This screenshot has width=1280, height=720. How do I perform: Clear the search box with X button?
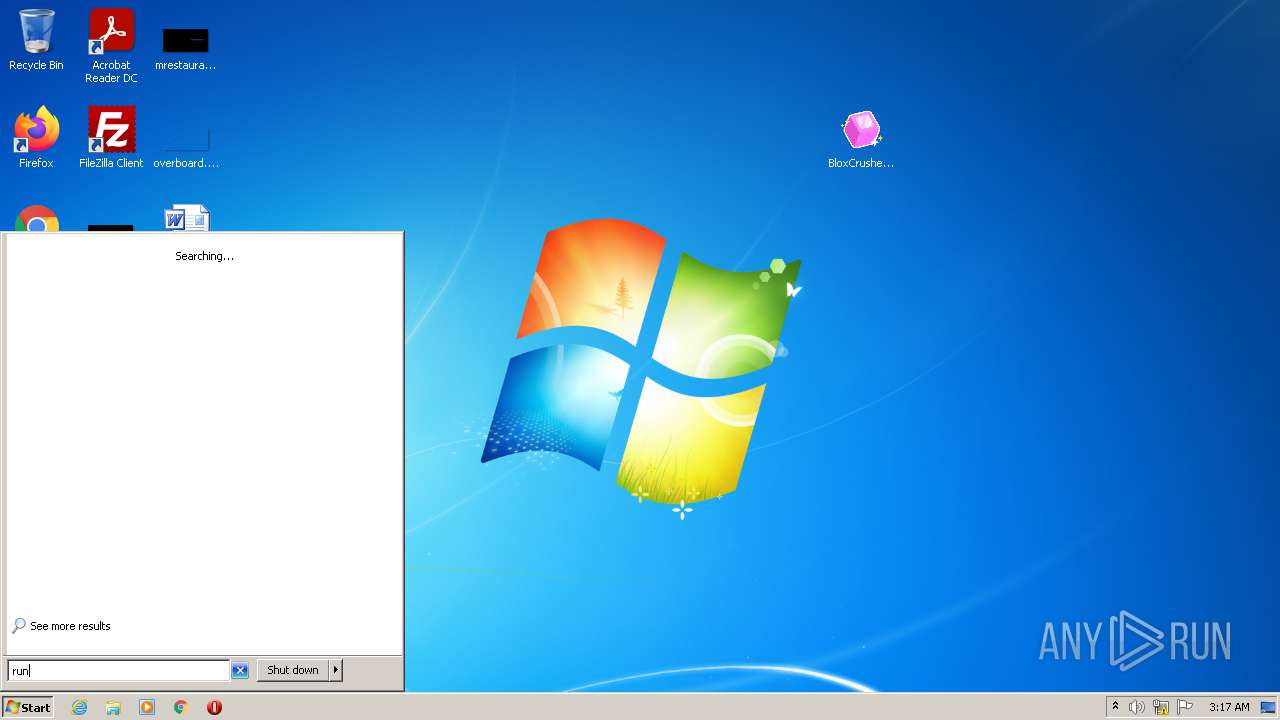click(x=240, y=670)
